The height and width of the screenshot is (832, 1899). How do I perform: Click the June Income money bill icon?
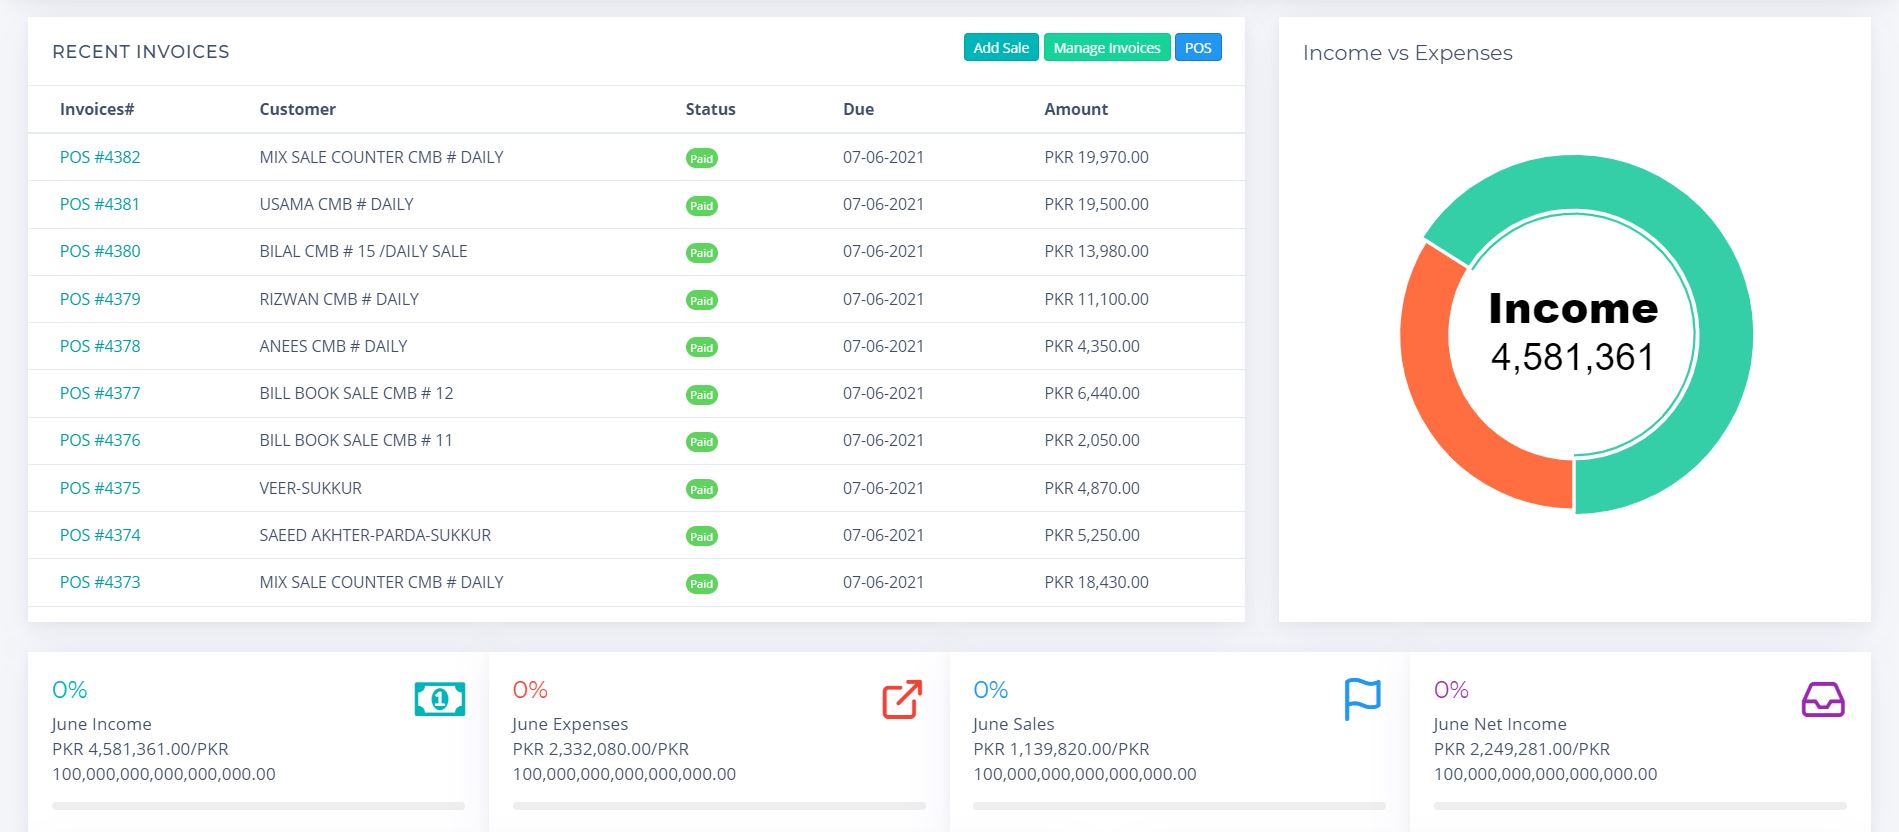(x=440, y=699)
